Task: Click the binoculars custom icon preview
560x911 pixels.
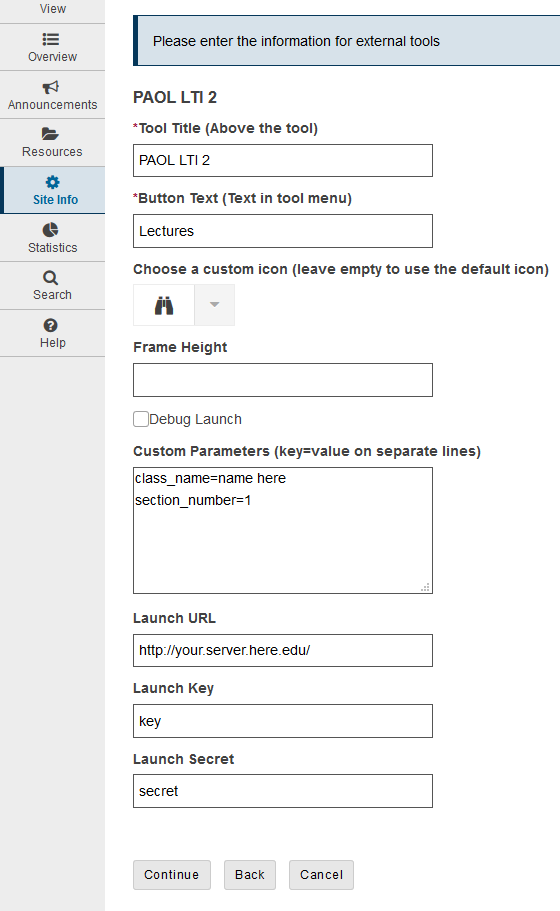Action: coord(164,305)
